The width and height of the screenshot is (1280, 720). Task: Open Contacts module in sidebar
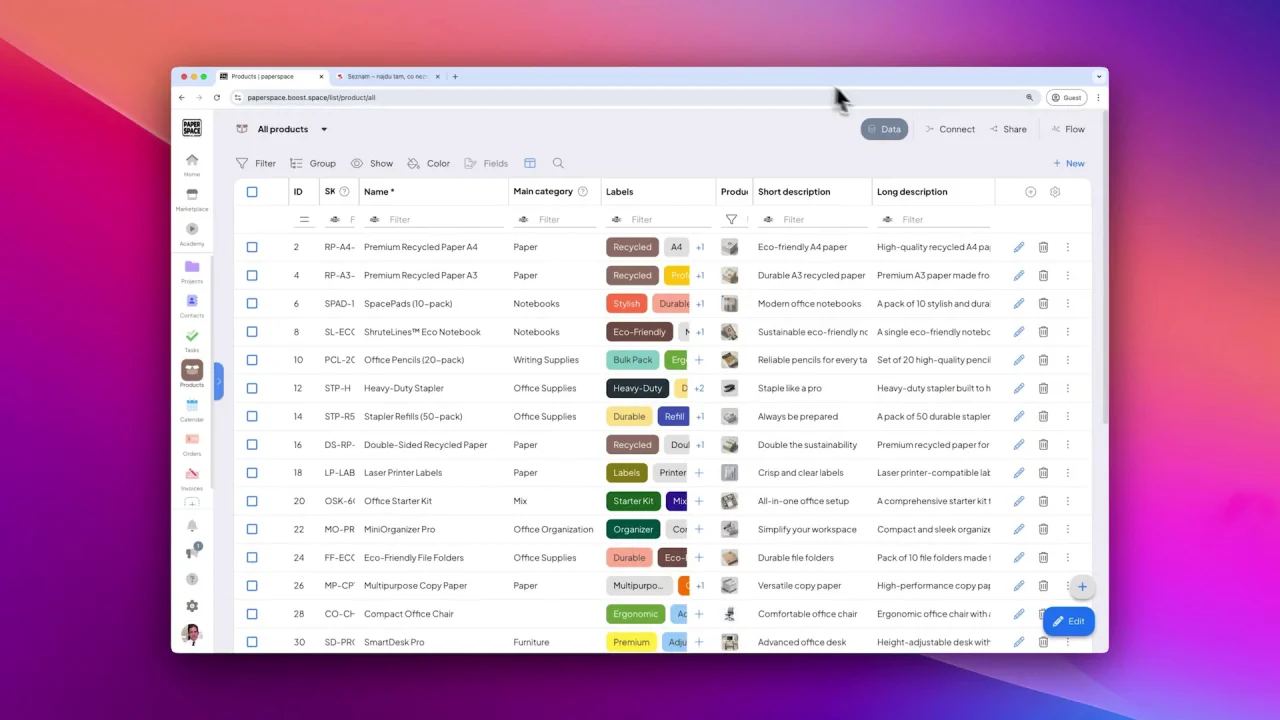click(x=192, y=305)
